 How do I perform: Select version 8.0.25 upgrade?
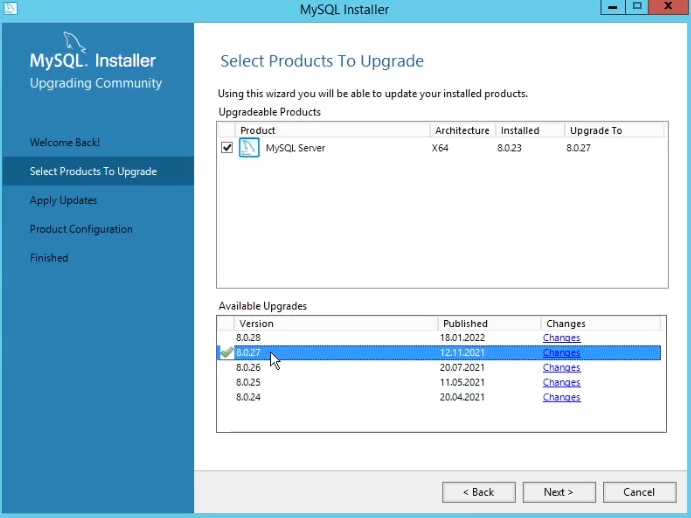pyautogui.click(x=248, y=382)
